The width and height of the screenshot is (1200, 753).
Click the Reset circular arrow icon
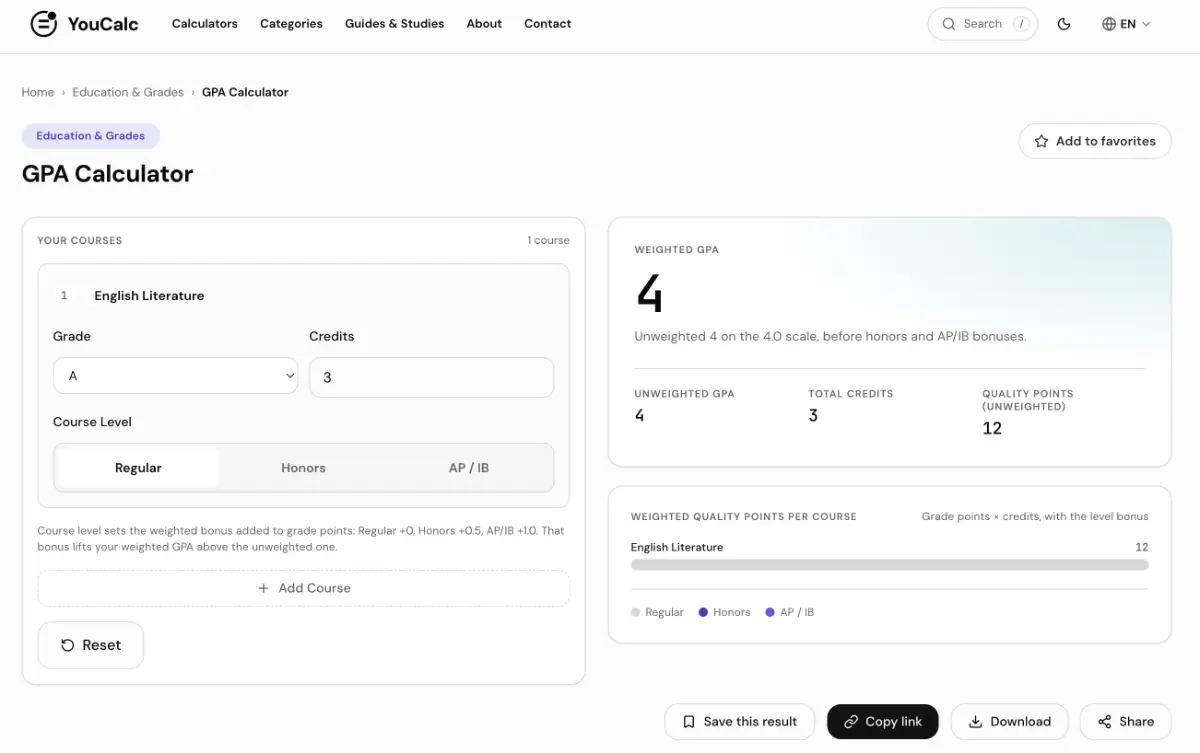coord(68,645)
